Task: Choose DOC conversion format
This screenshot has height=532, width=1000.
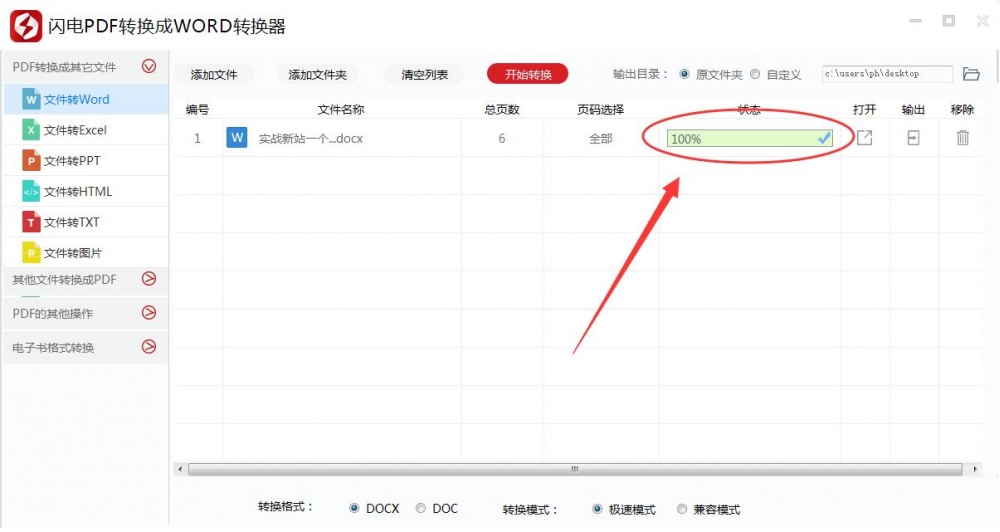Action: pyautogui.click(x=420, y=508)
